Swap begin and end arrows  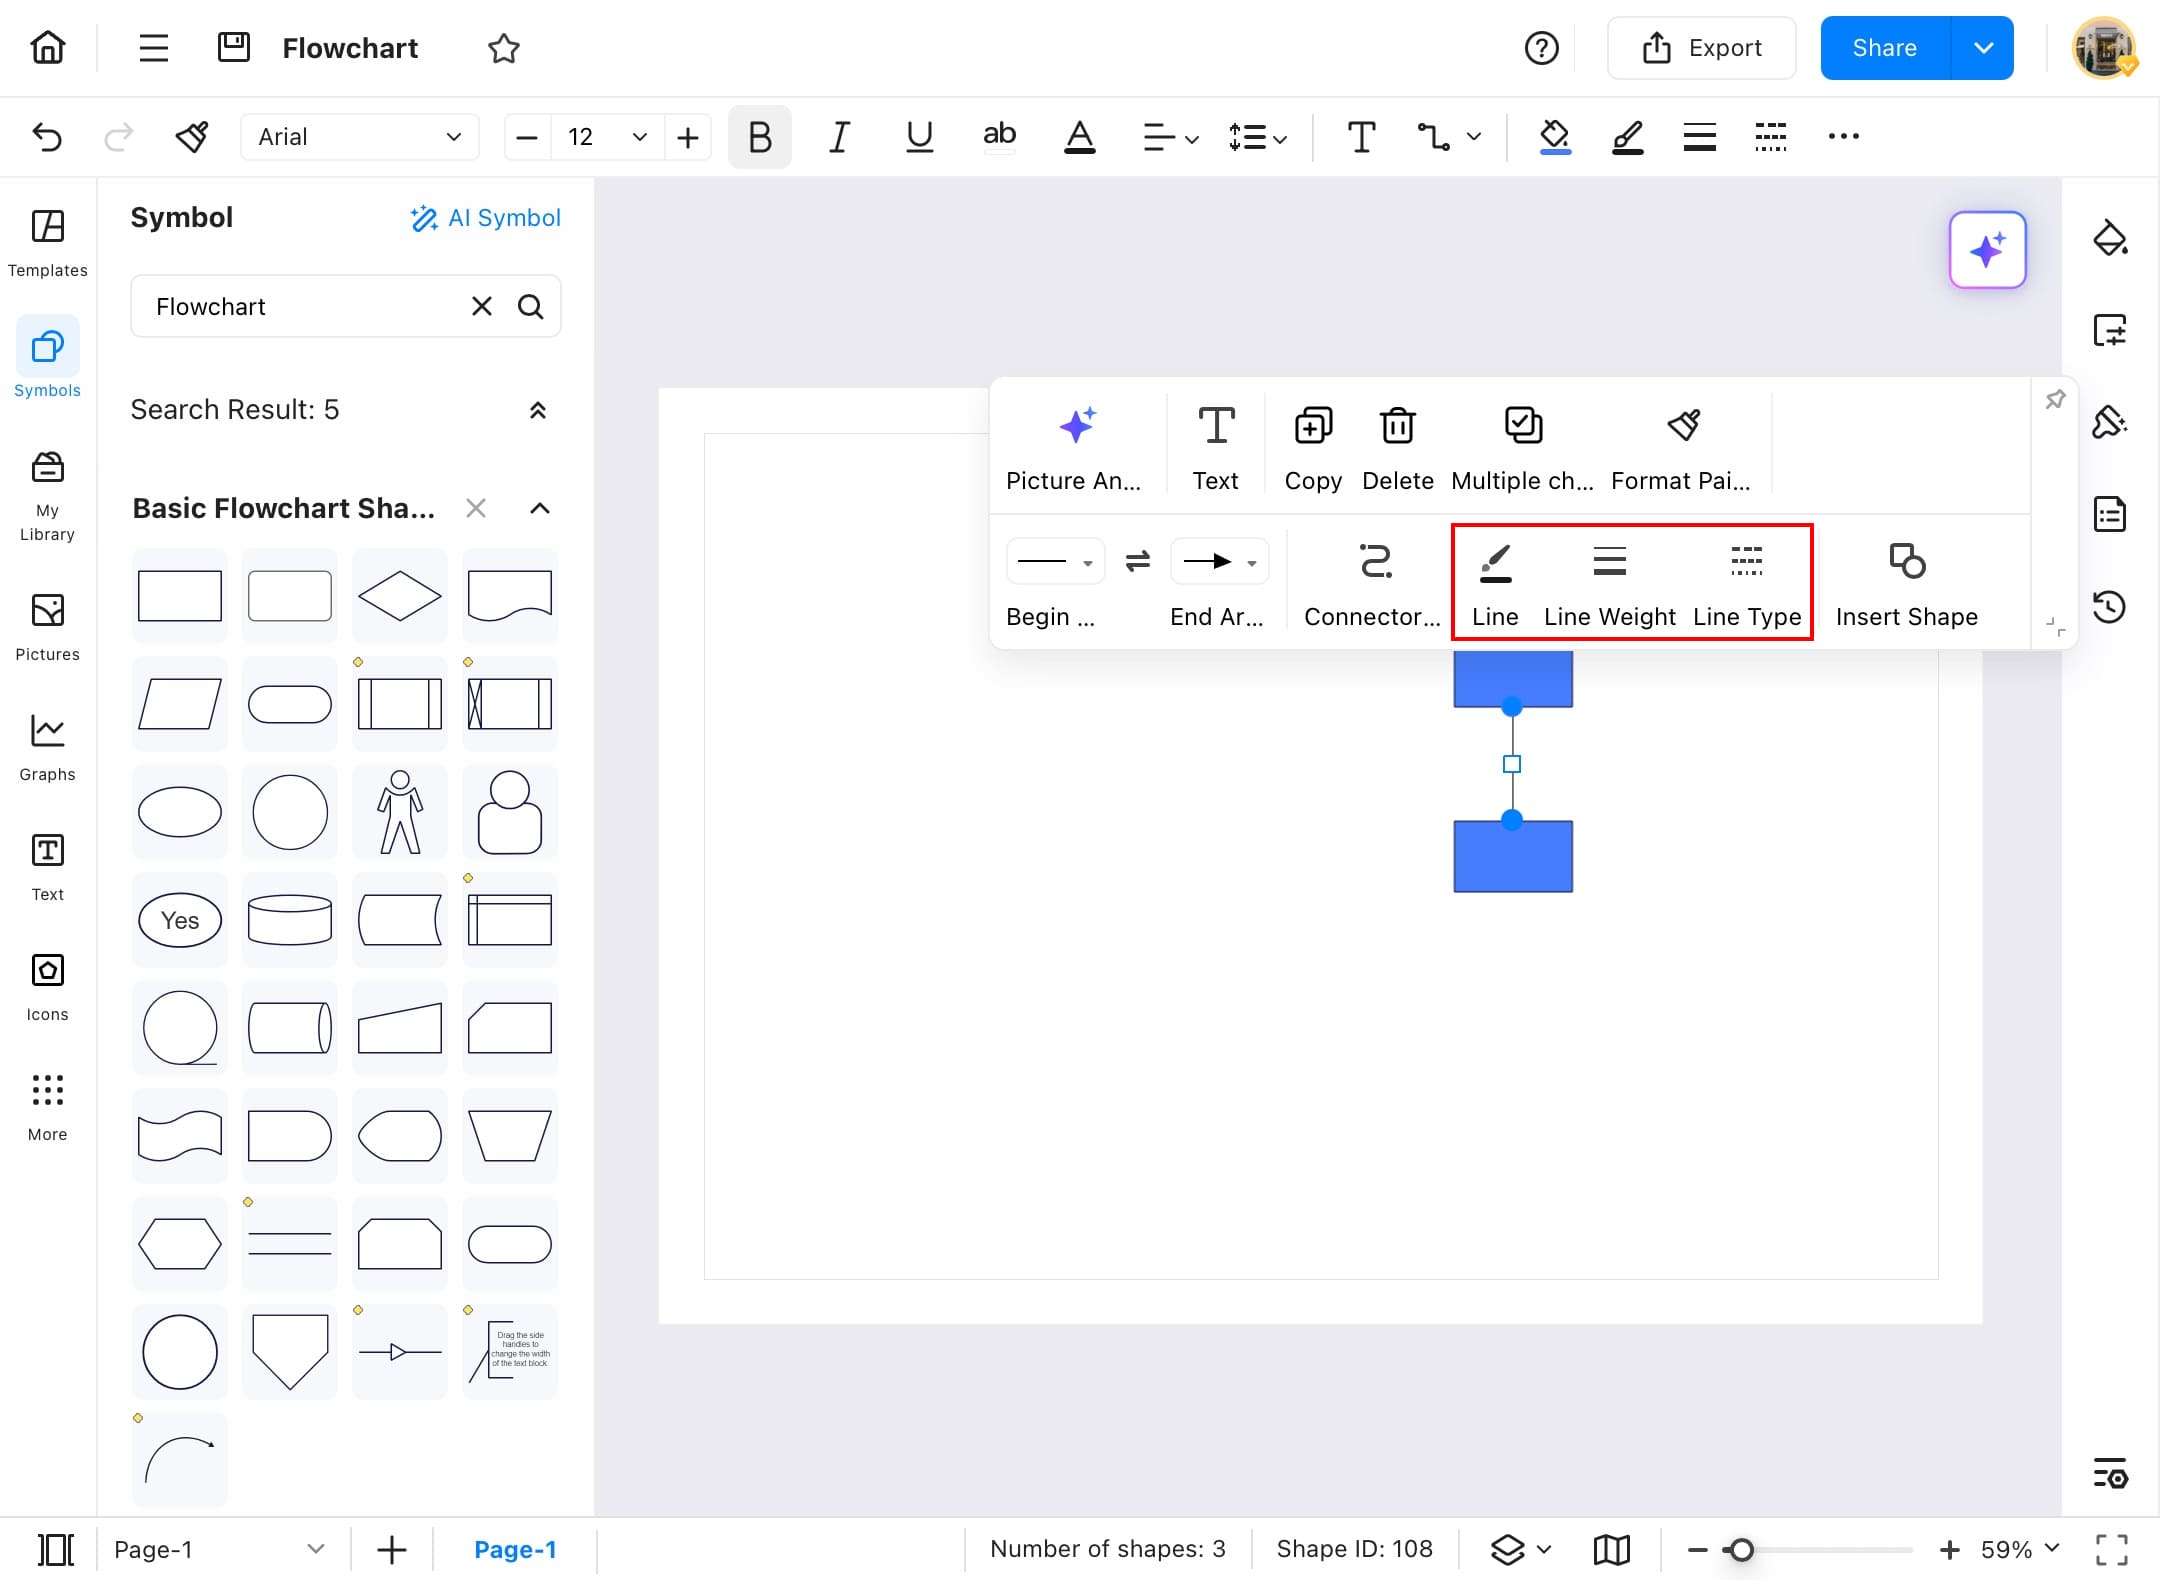click(1137, 561)
